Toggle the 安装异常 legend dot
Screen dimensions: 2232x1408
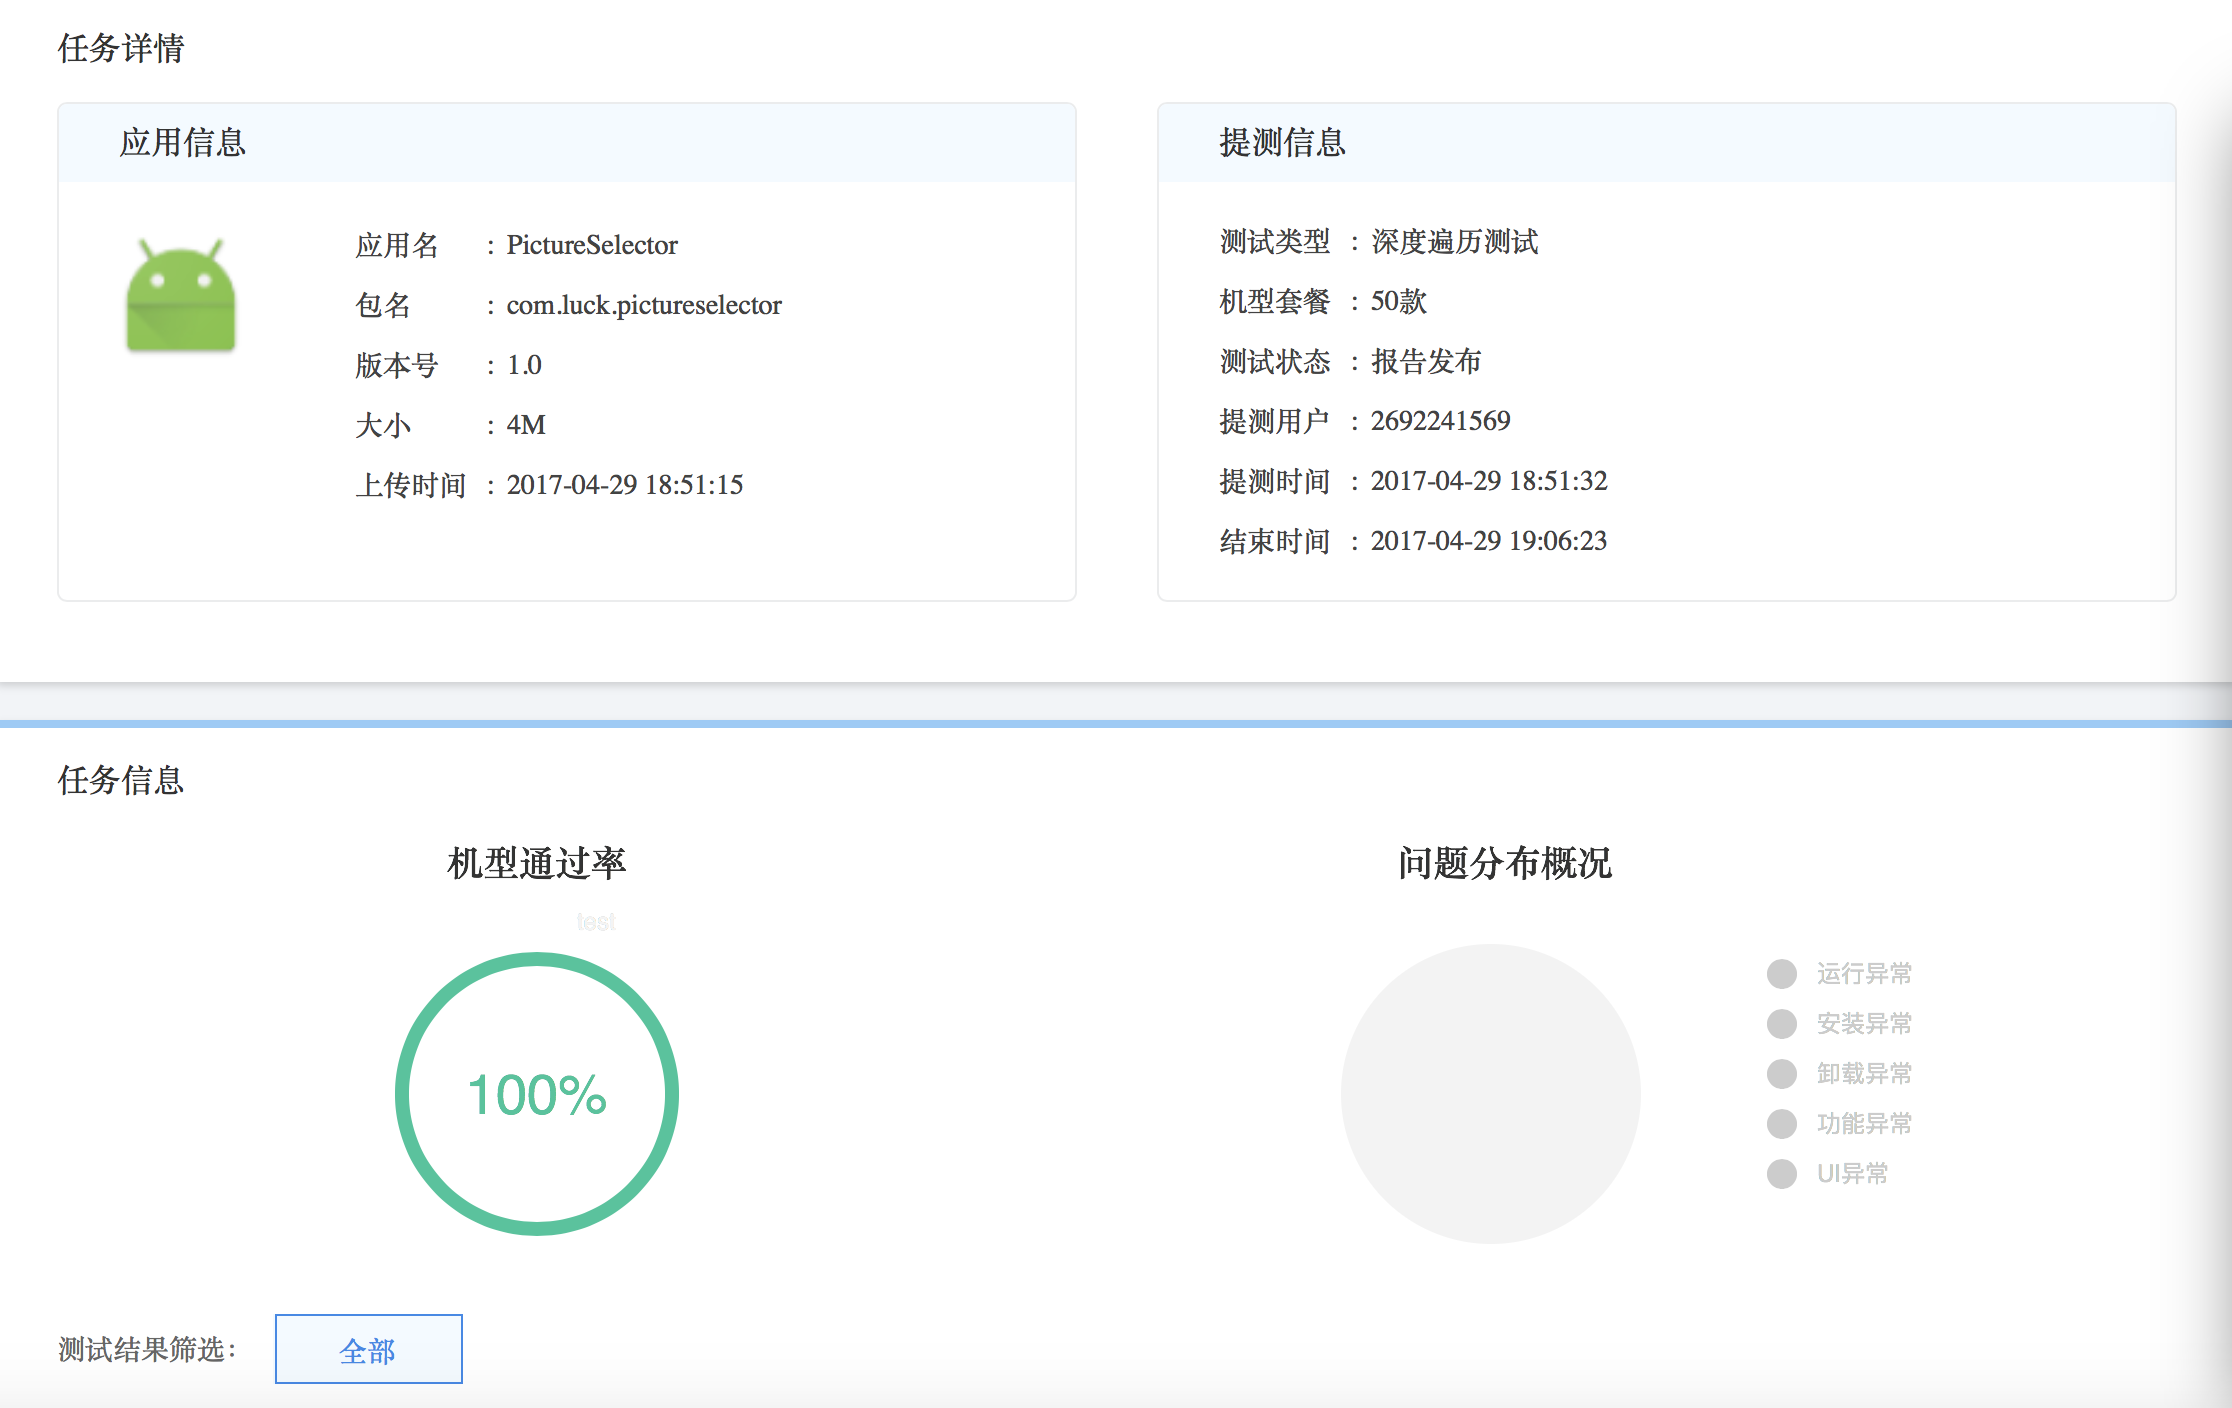click(1782, 1023)
